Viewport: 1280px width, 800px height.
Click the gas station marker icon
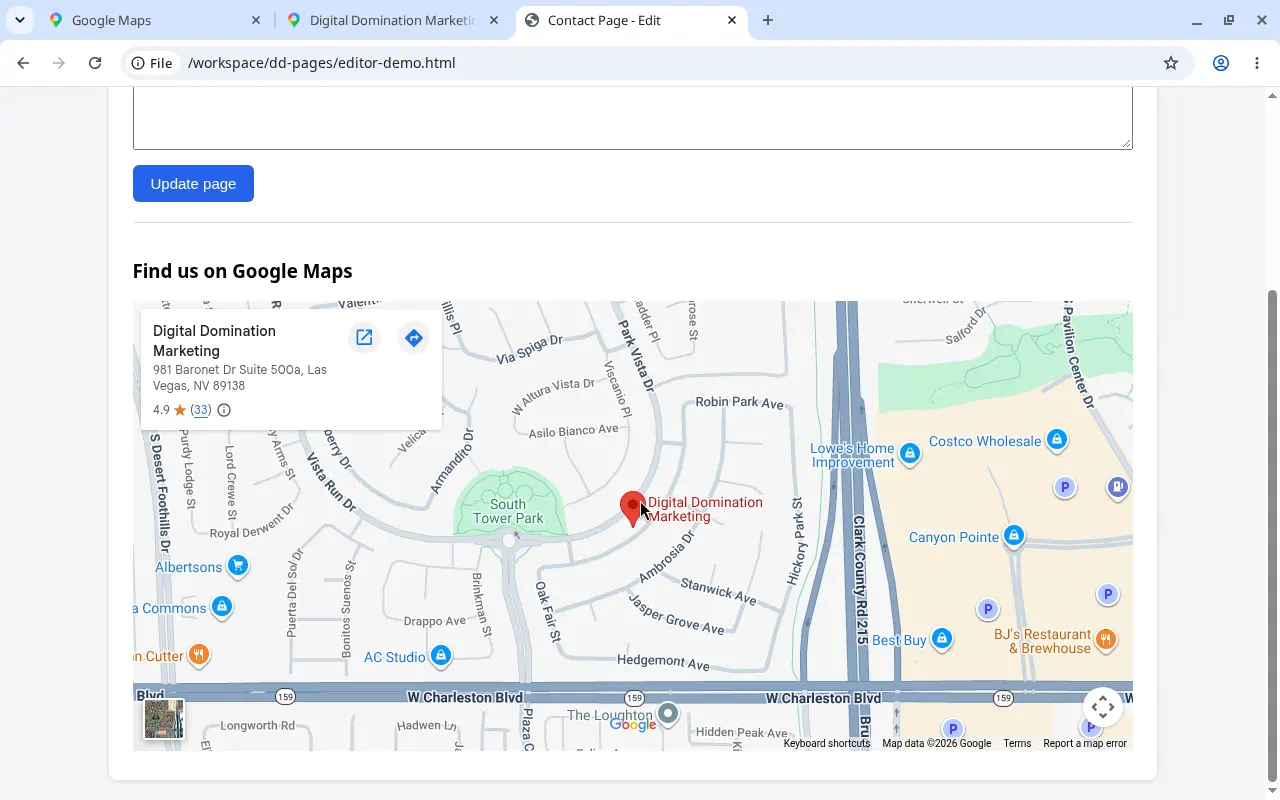click(1117, 488)
